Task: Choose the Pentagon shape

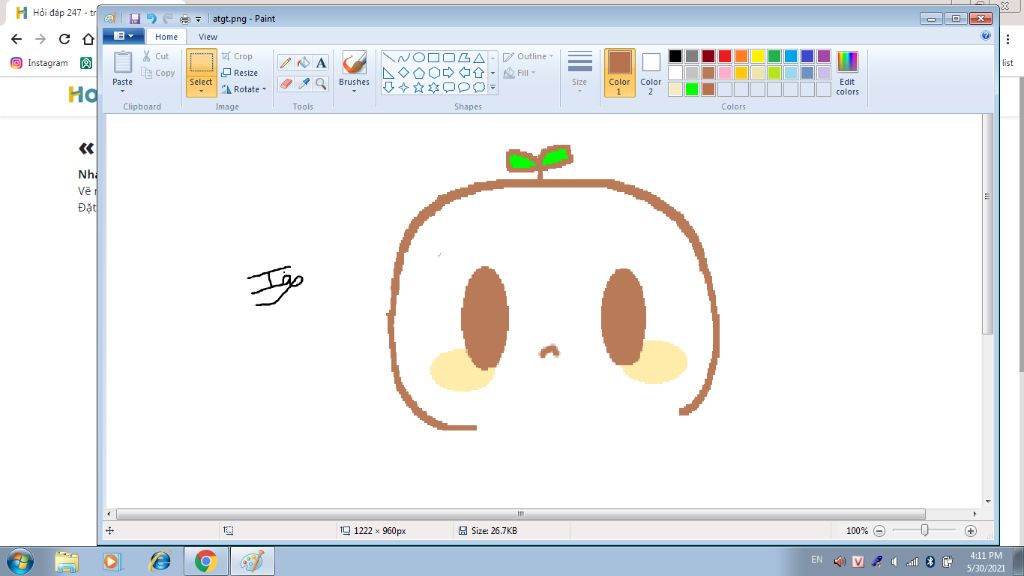Action: pyautogui.click(x=419, y=72)
